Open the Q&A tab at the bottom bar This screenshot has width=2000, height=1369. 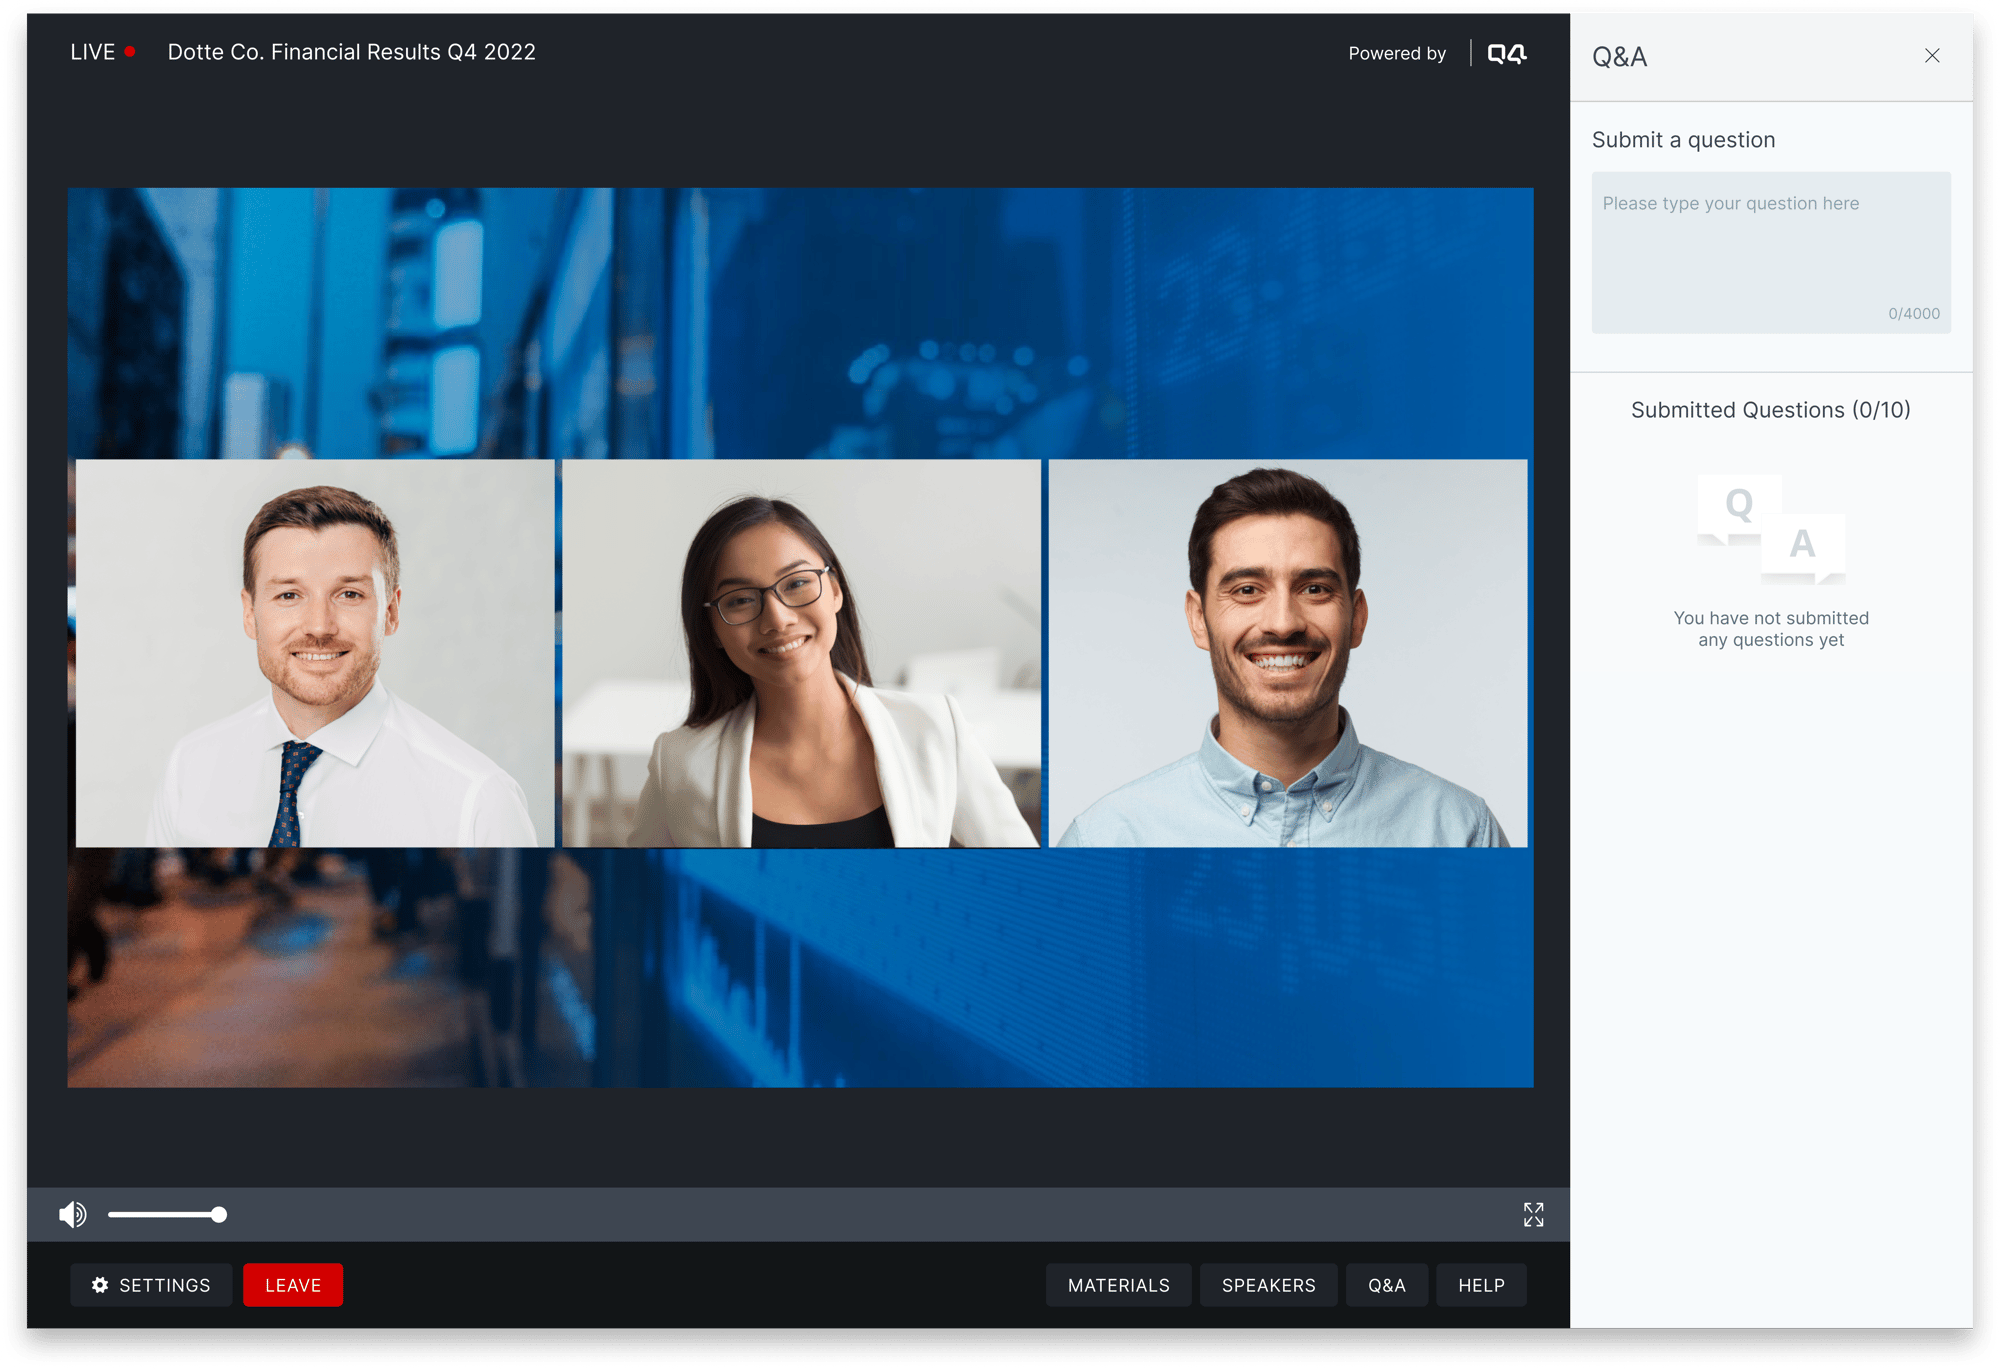coord(1387,1284)
